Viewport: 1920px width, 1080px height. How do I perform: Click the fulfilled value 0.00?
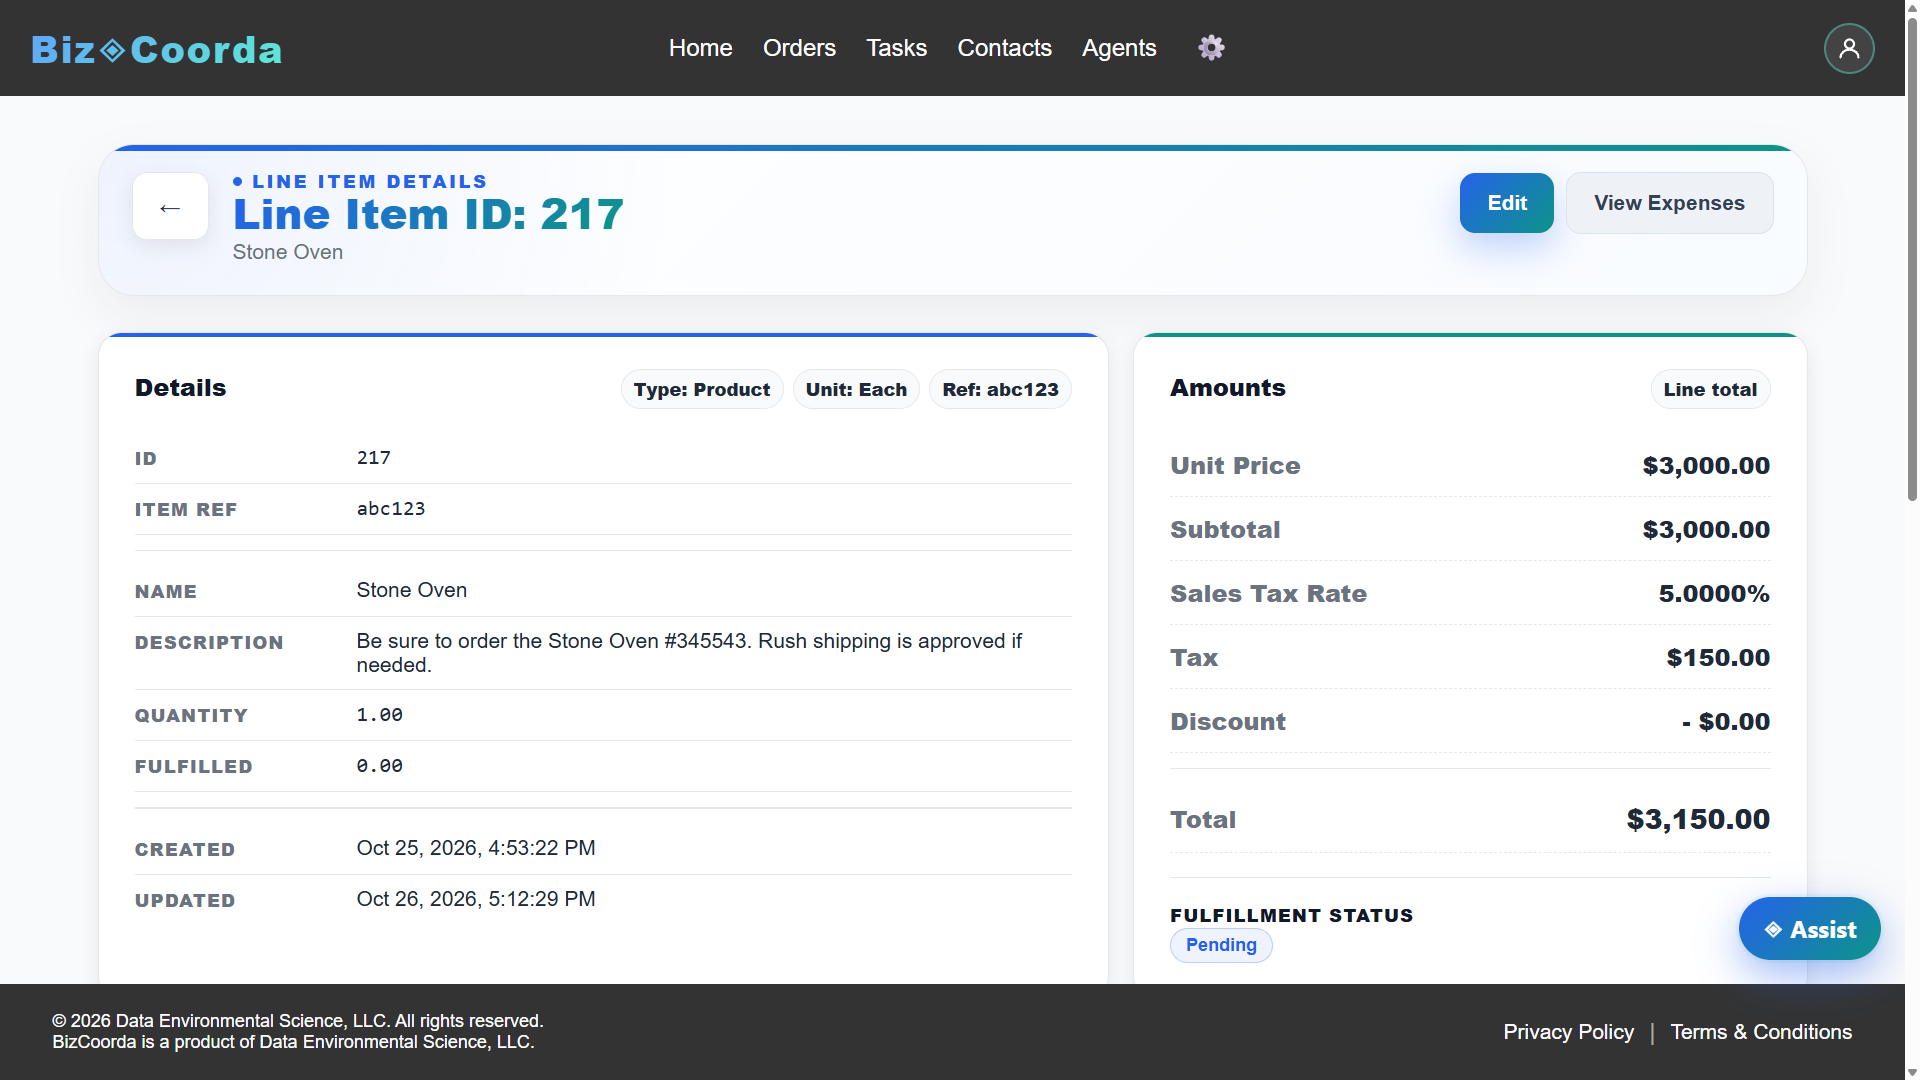[x=380, y=766]
